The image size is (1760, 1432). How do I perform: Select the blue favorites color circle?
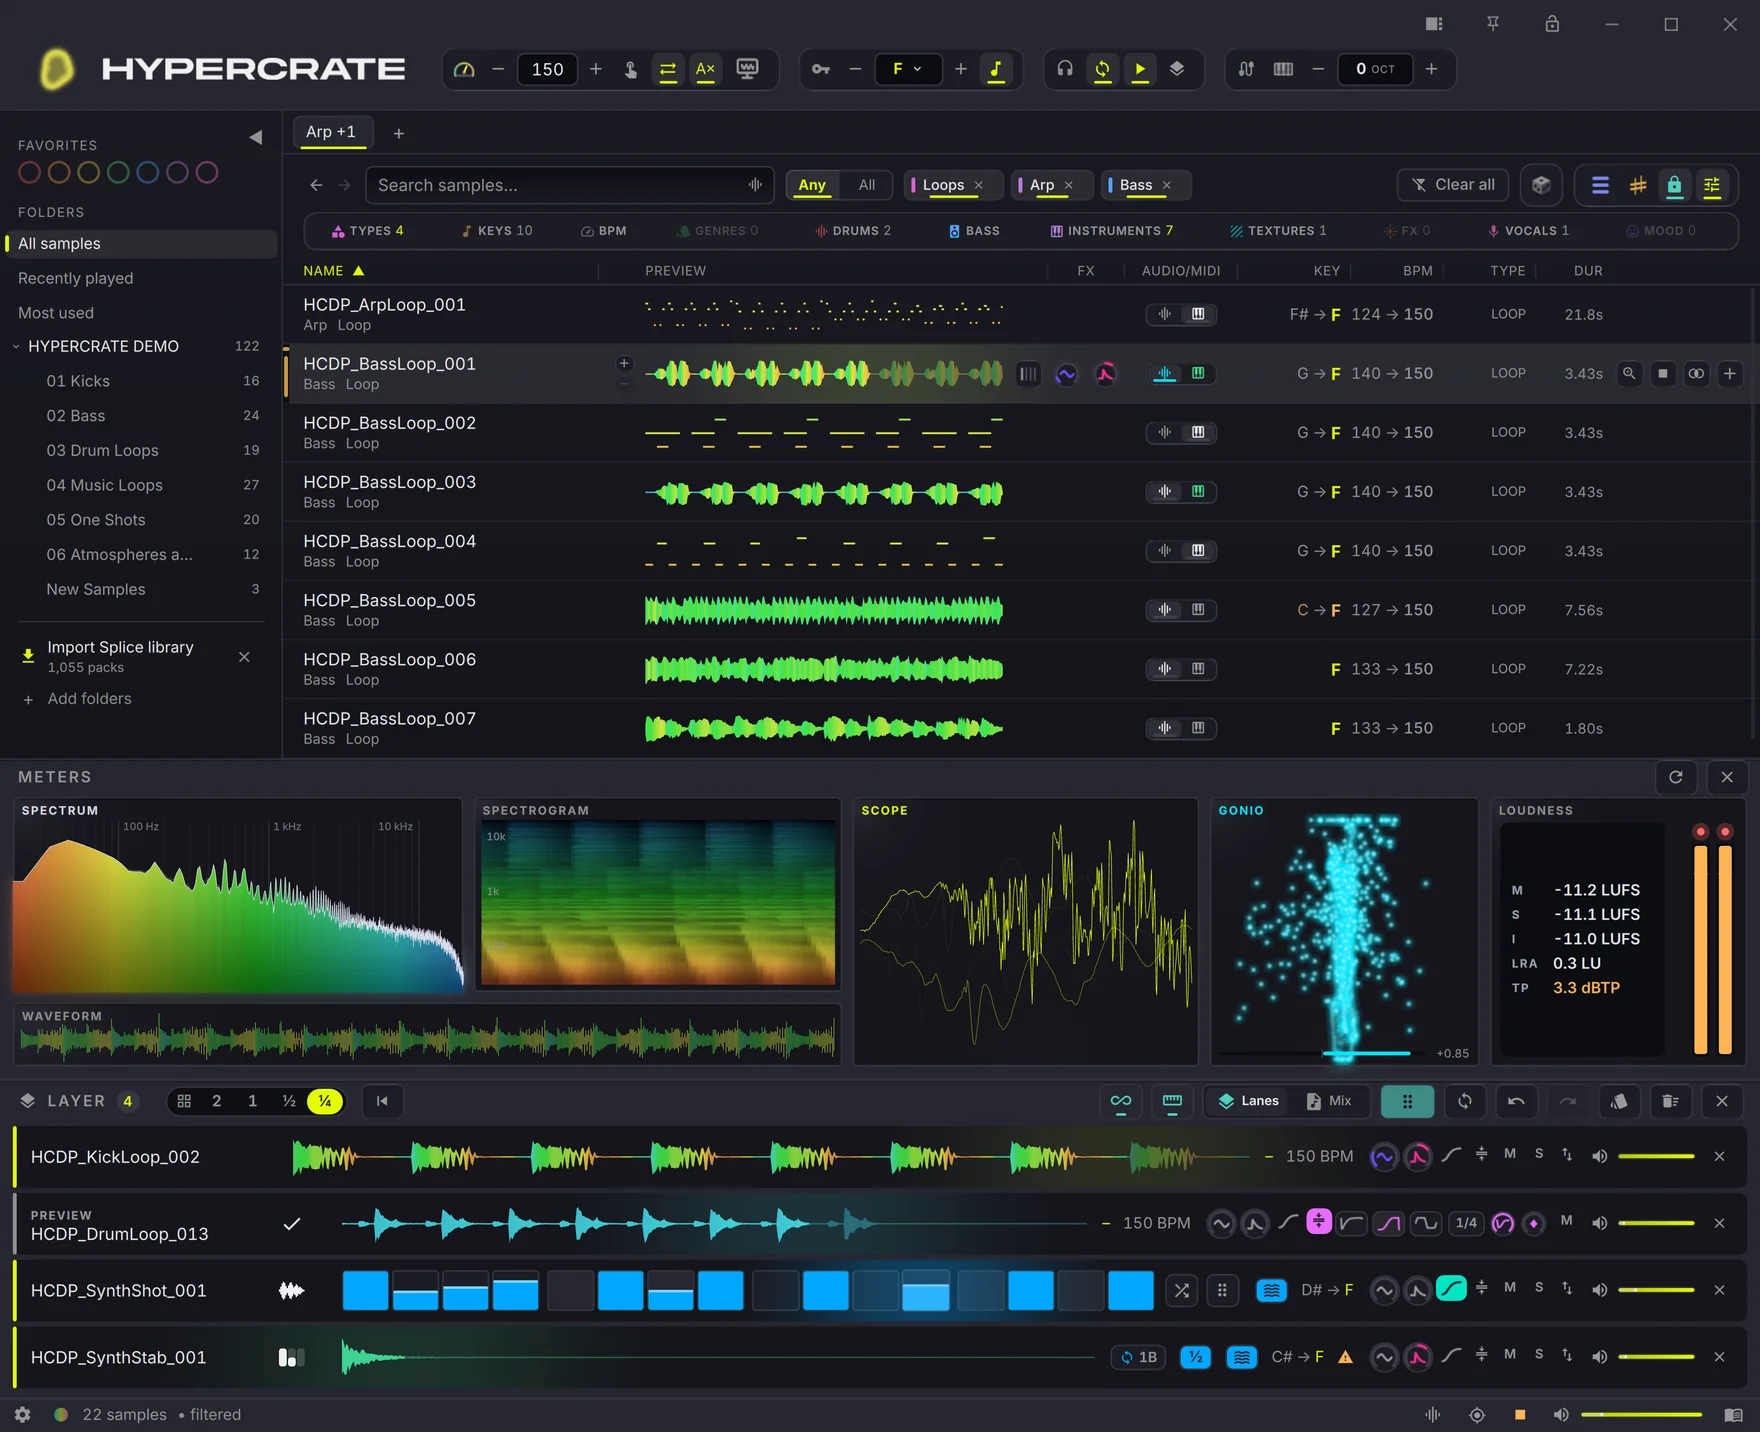[x=148, y=173]
